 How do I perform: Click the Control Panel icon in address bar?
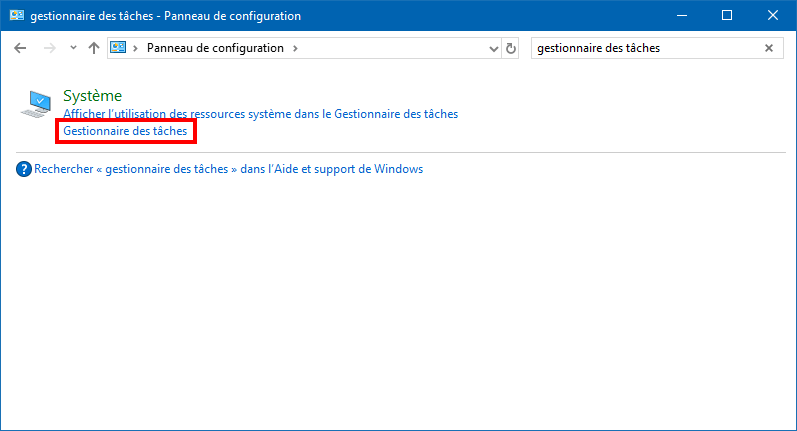(118, 48)
